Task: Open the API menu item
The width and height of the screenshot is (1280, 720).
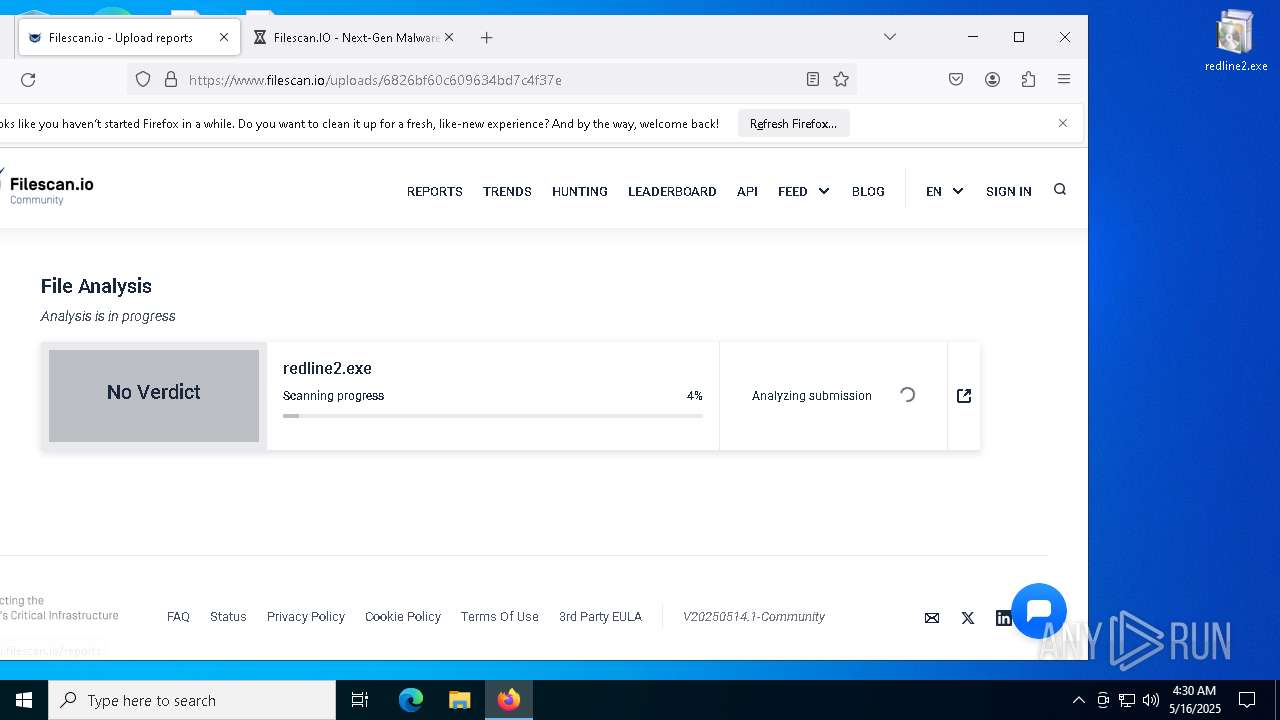Action: [x=747, y=191]
